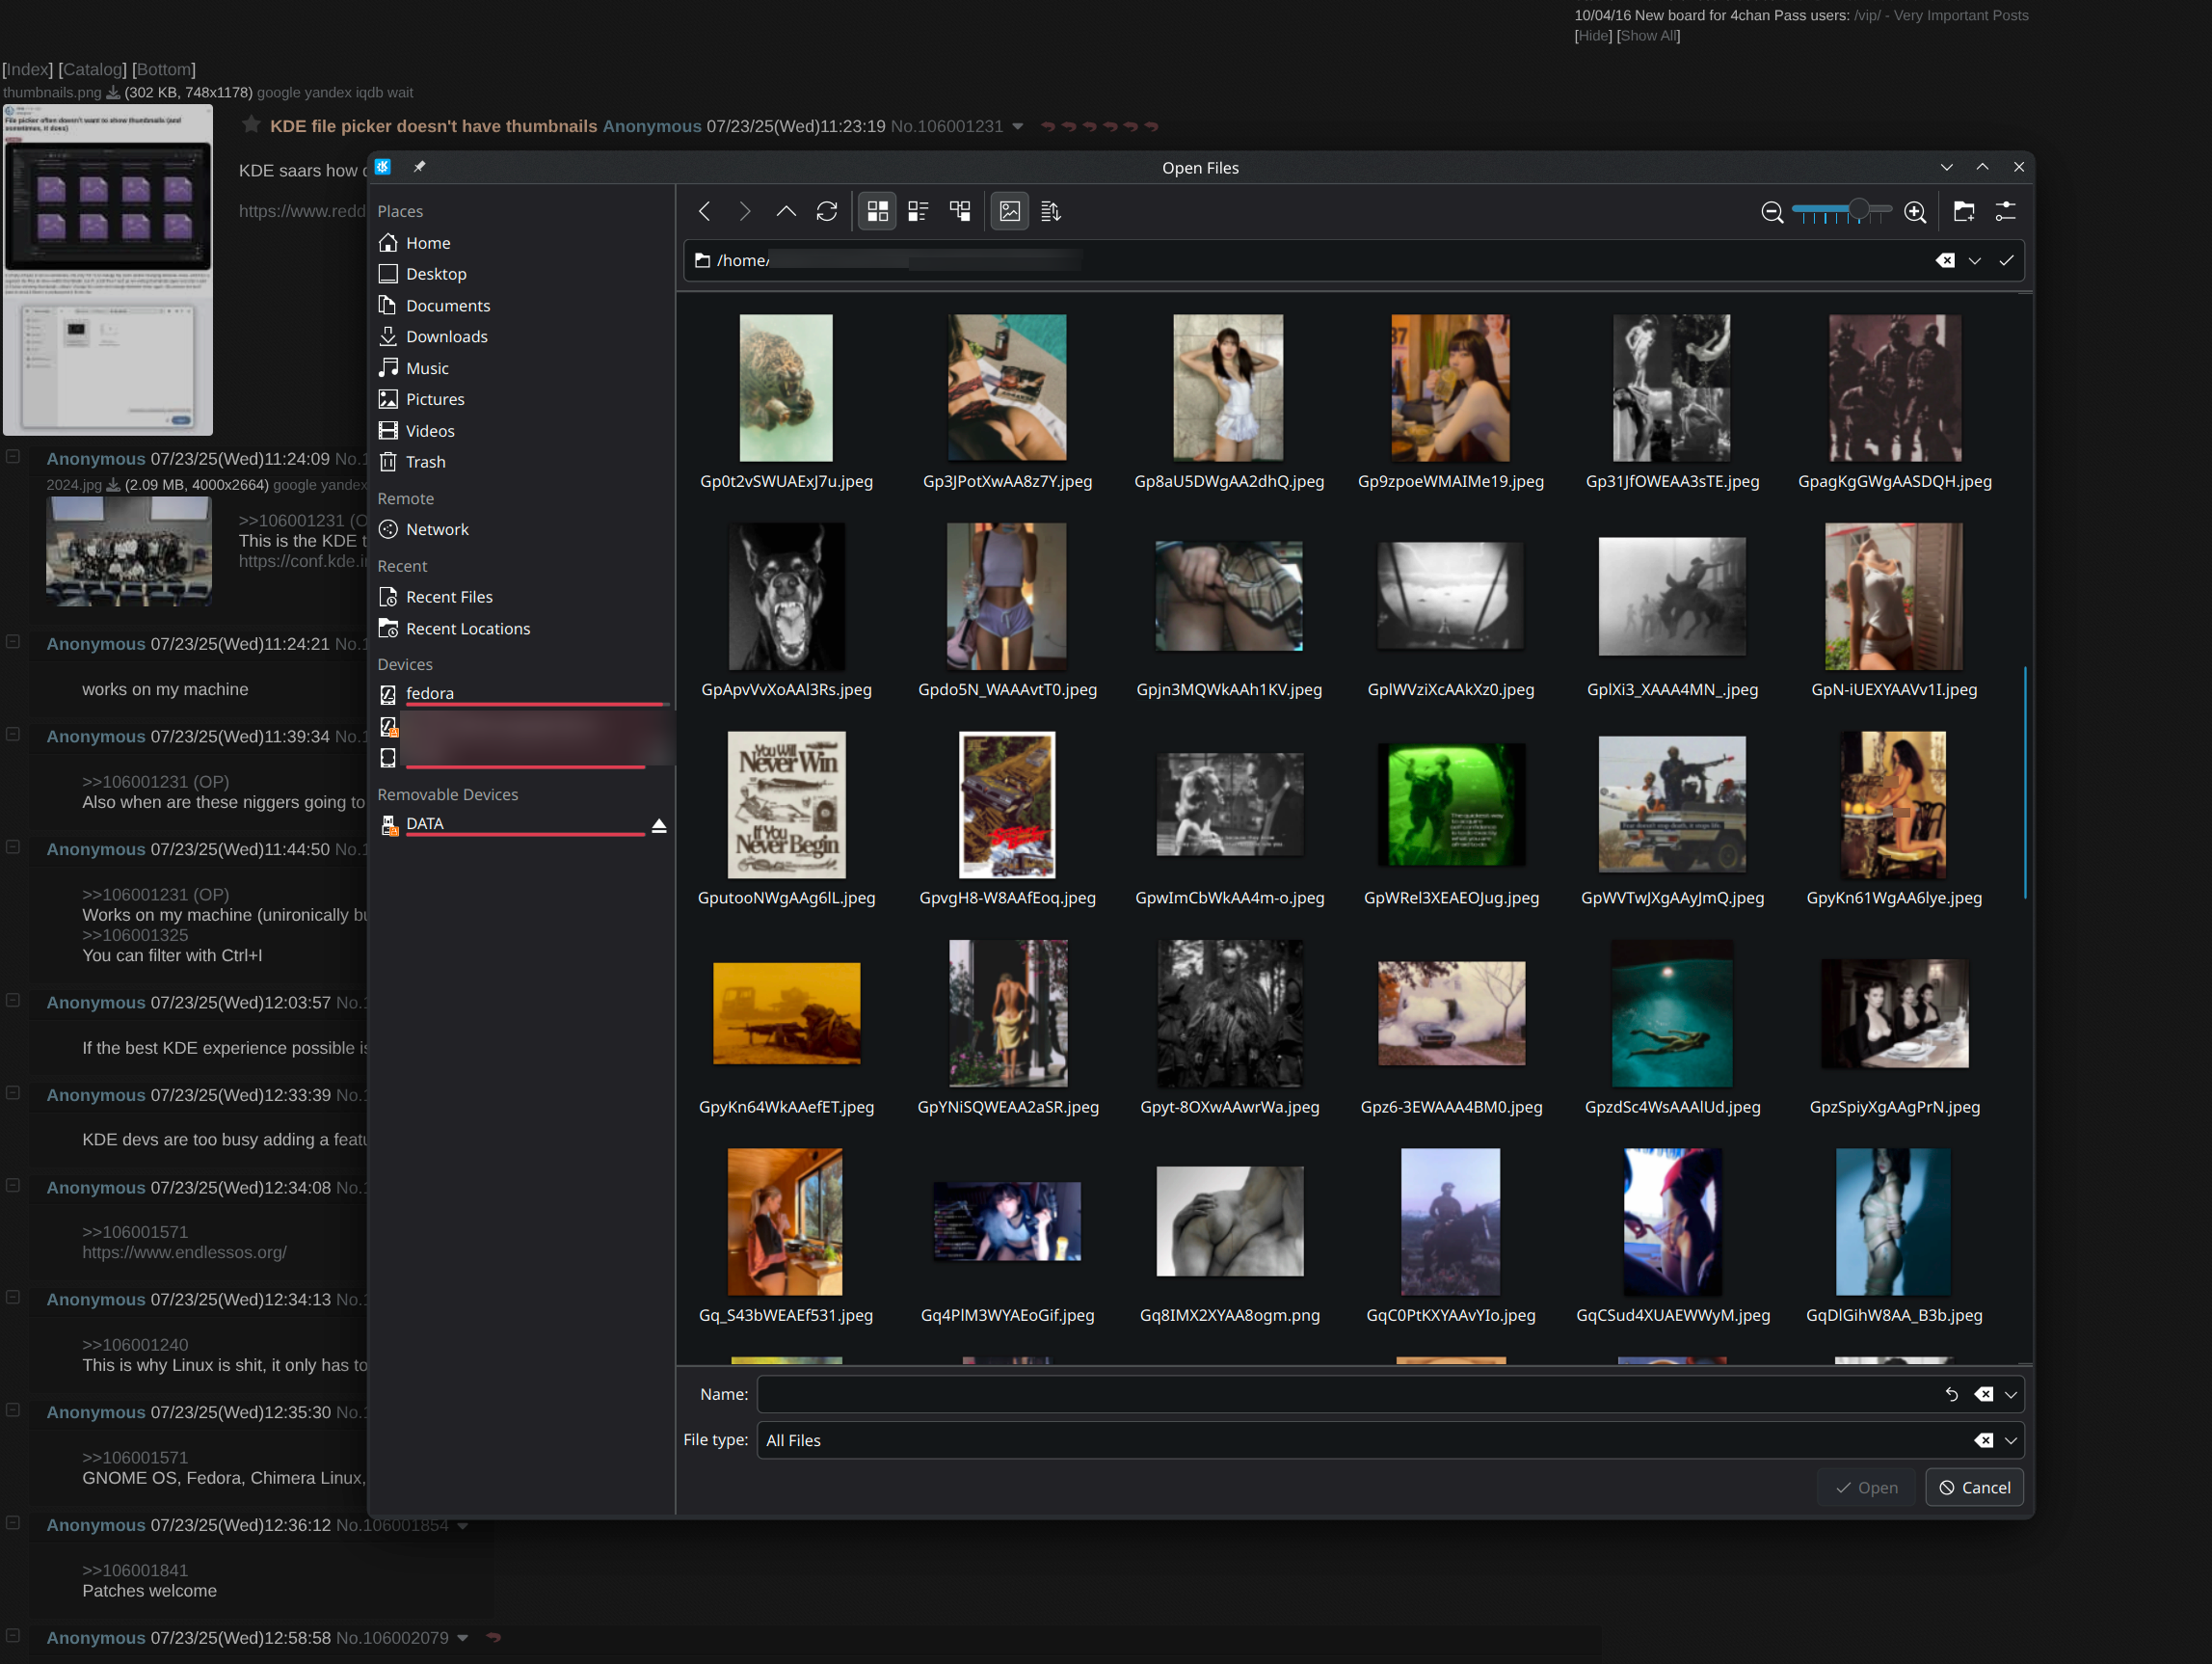Jump to Bottom link in the browser
The height and width of the screenshot is (1664, 2212).
[x=164, y=69]
